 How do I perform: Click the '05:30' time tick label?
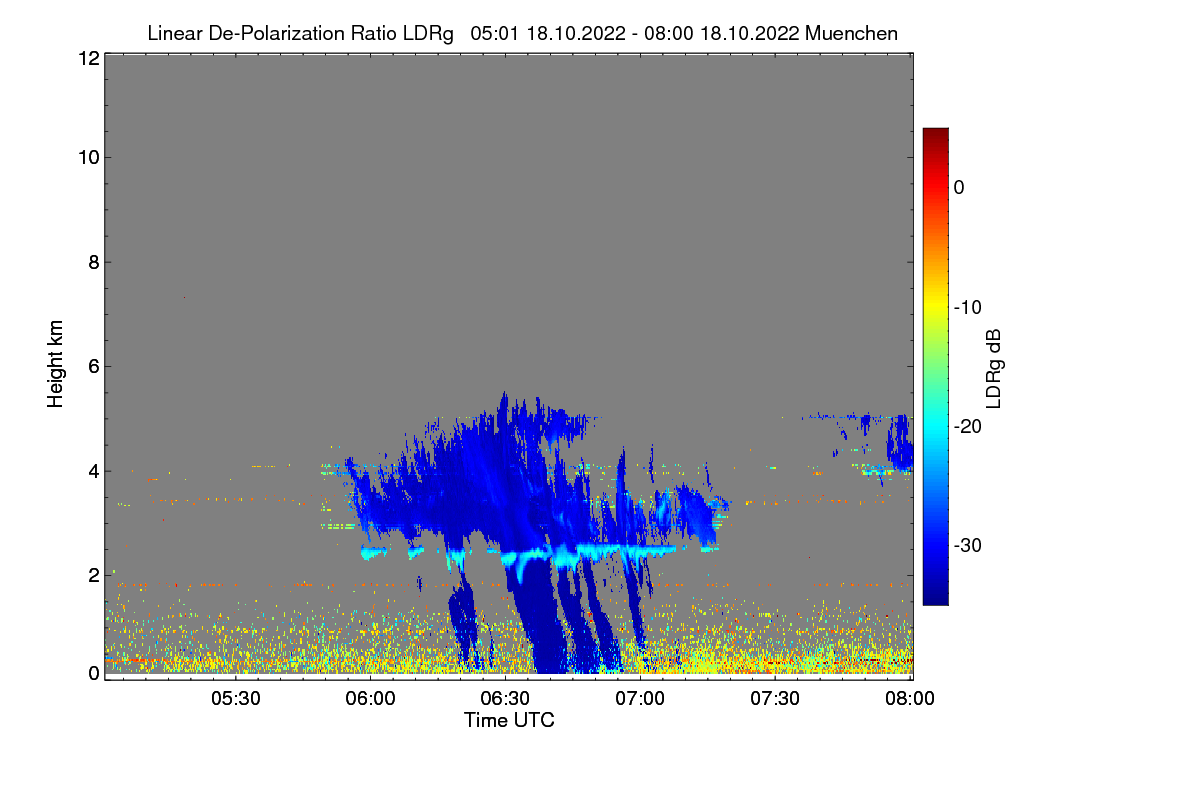point(236,699)
